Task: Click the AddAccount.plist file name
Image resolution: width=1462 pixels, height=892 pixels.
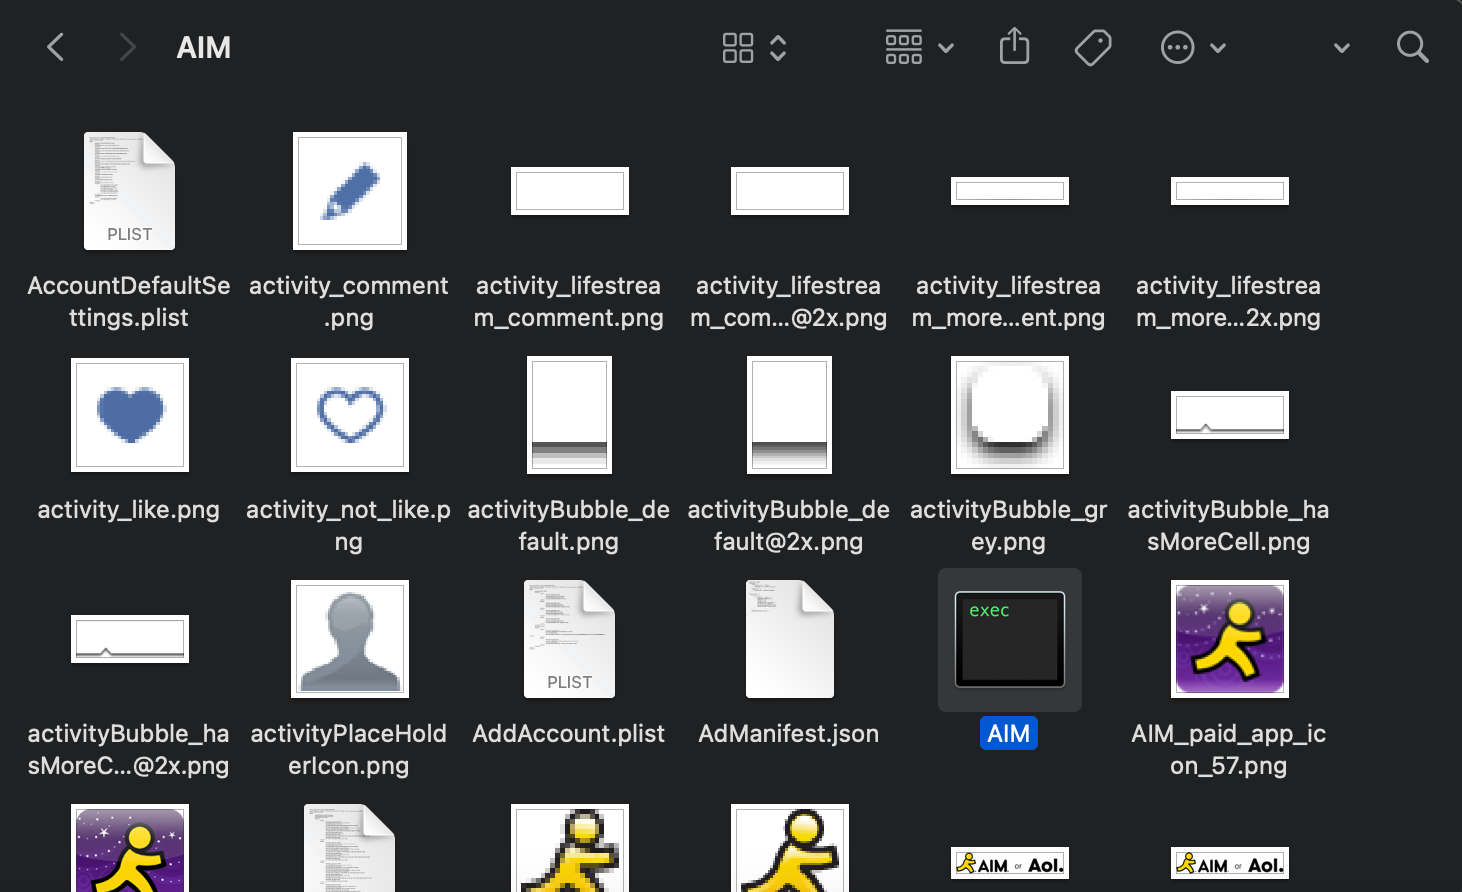Action: pyautogui.click(x=569, y=734)
